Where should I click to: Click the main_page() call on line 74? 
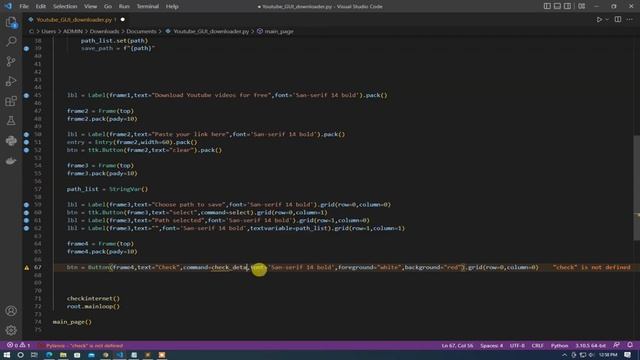pyautogui.click(x=72, y=322)
